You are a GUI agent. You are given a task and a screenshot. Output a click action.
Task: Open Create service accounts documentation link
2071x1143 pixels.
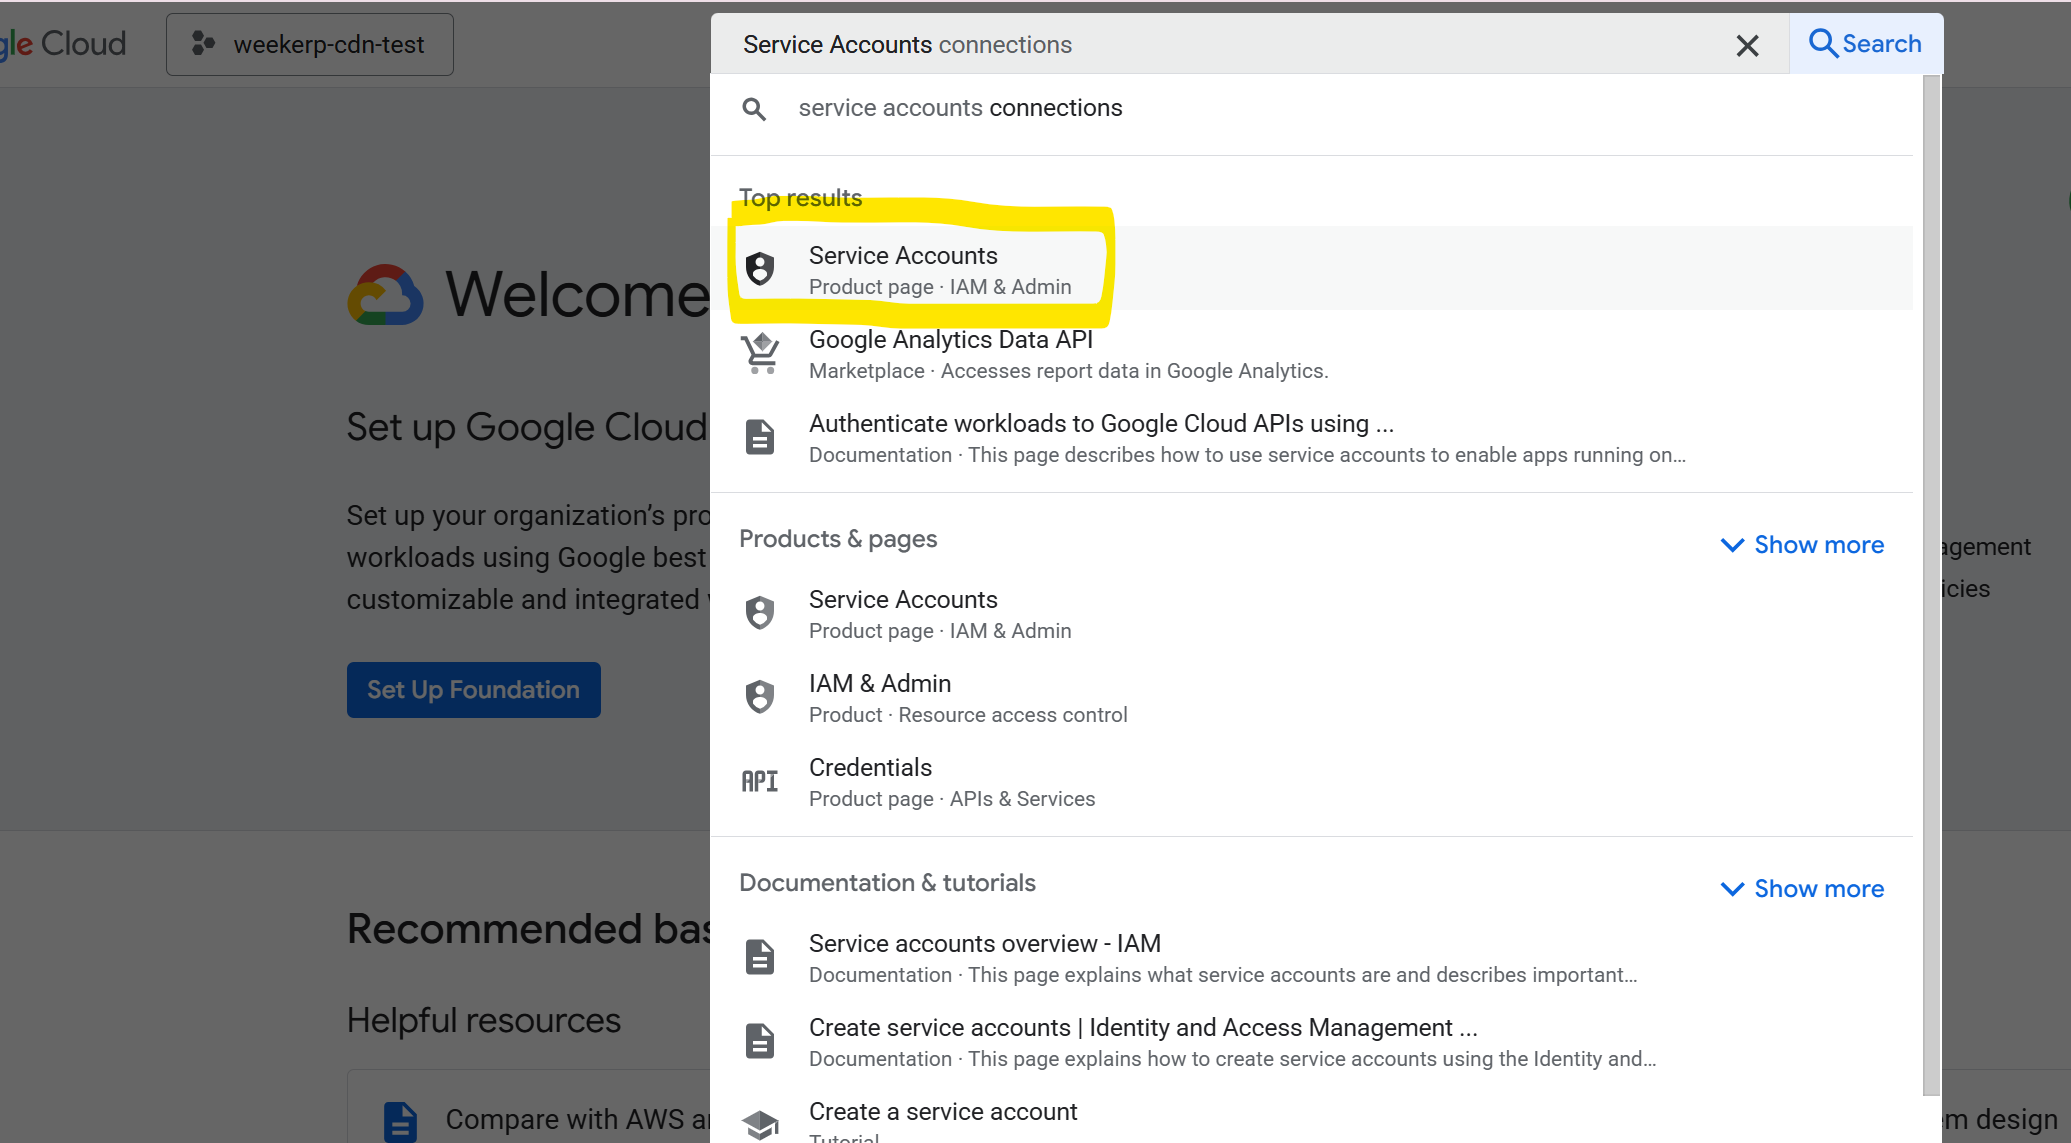pyautogui.click(x=1142, y=1028)
